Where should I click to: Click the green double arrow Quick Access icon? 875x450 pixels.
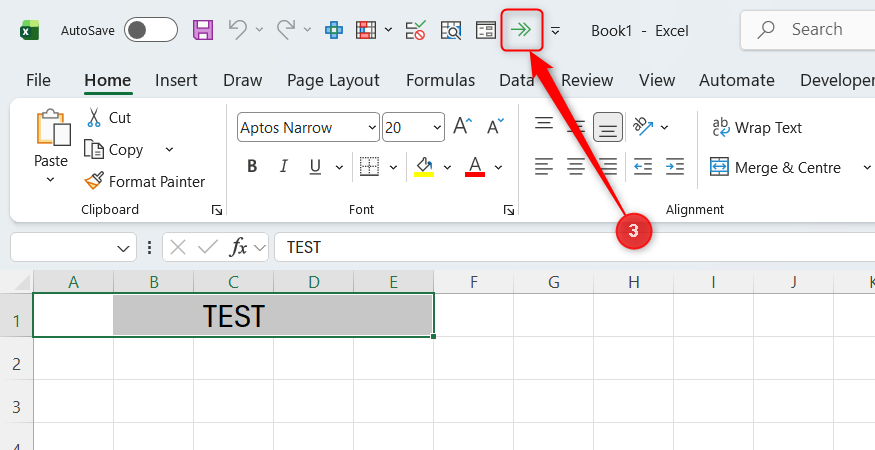(522, 30)
